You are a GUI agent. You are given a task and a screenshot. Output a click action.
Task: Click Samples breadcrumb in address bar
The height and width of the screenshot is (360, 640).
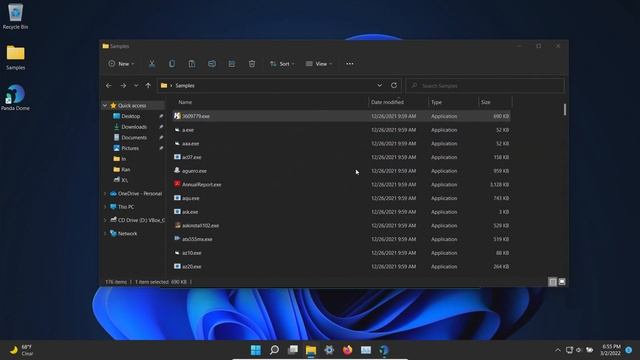pyautogui.click(x=185, y=85)
